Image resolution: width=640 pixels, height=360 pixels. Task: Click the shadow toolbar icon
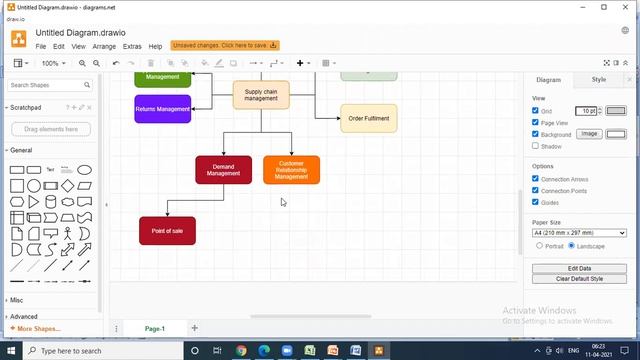click(233, 63)
